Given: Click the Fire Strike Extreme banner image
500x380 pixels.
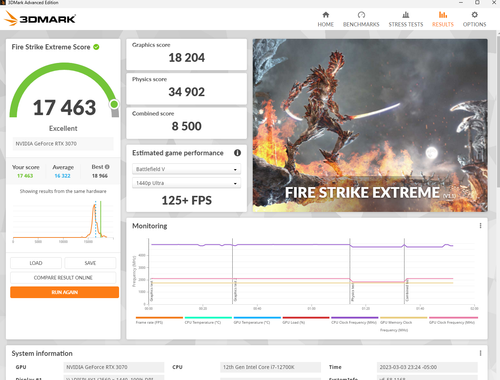Looking at the screenshot, I should [370, 125].
